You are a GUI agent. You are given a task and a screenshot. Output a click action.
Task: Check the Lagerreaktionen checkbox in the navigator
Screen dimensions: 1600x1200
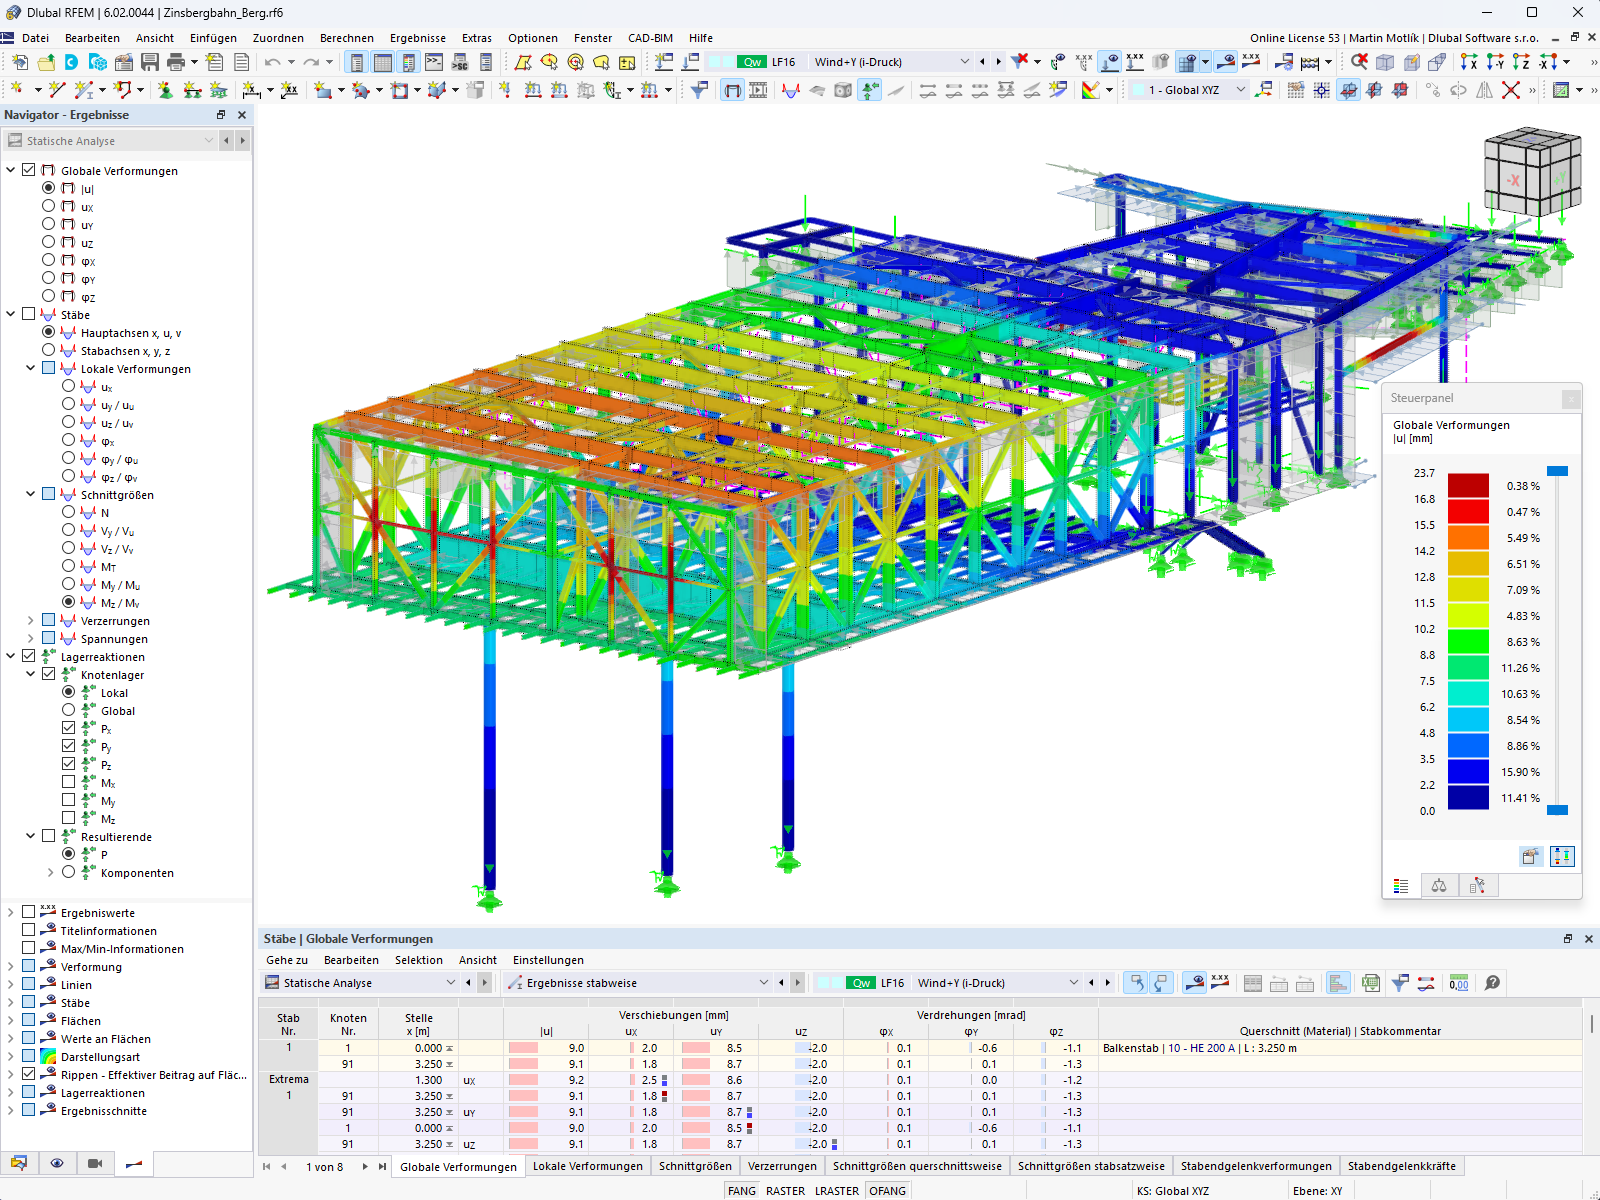pyautogui.click(x=27, y=656)
